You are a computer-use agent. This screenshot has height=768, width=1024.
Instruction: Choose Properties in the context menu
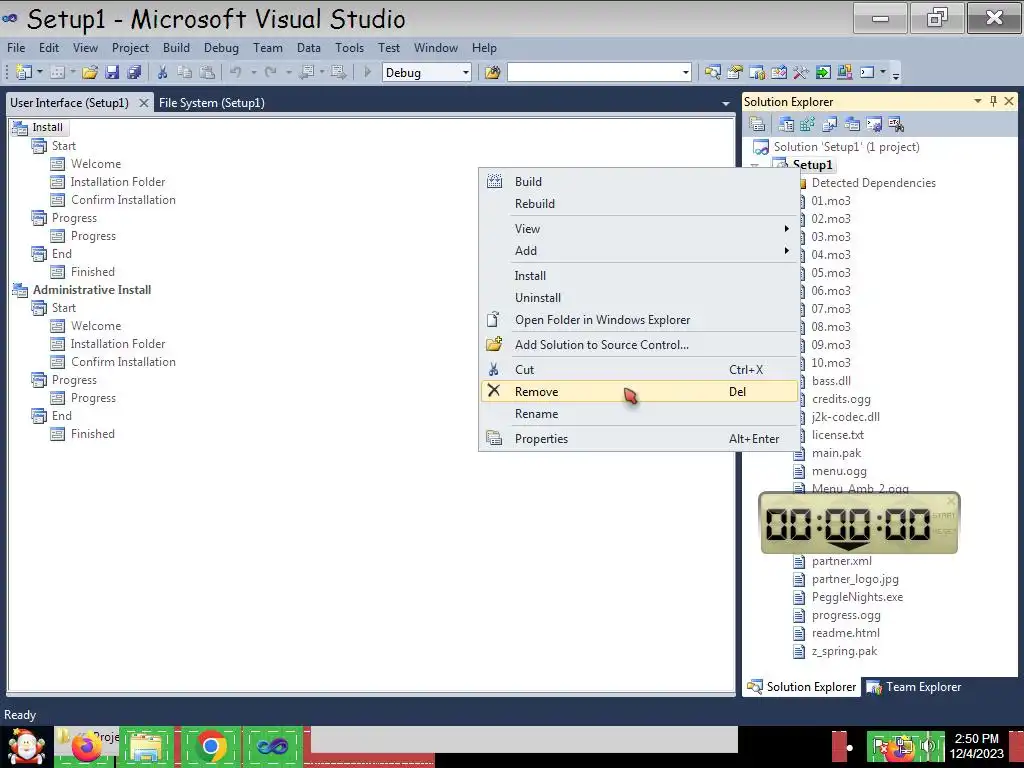click(639, 439)
